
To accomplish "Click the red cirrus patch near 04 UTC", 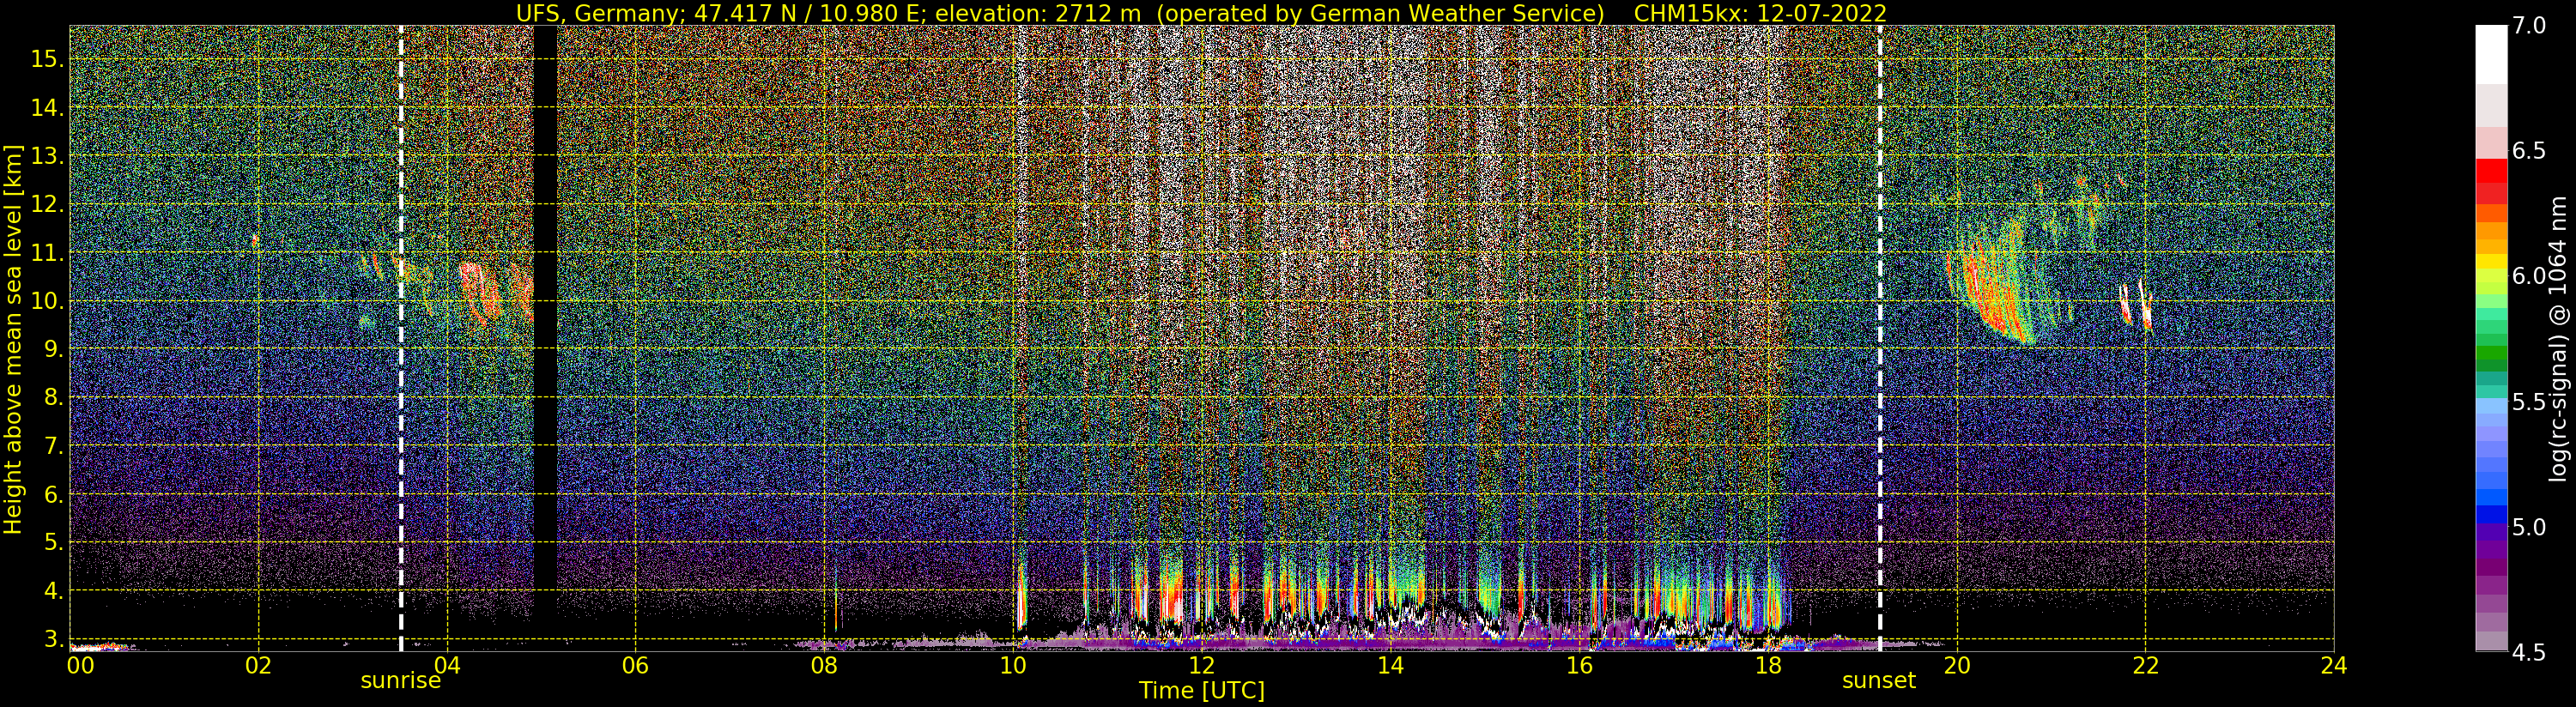I will (x=481, y=292).
